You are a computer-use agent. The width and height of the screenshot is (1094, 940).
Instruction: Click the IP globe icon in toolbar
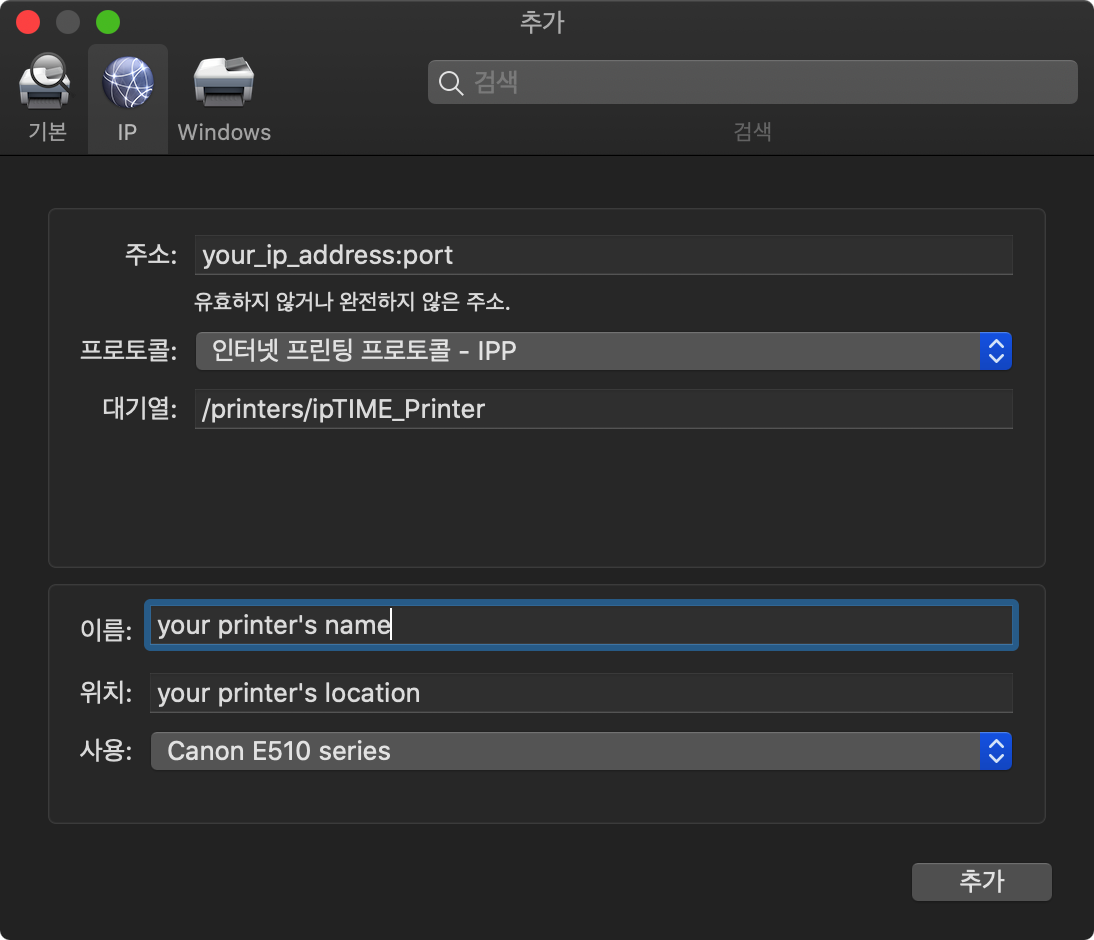[127, 80]
